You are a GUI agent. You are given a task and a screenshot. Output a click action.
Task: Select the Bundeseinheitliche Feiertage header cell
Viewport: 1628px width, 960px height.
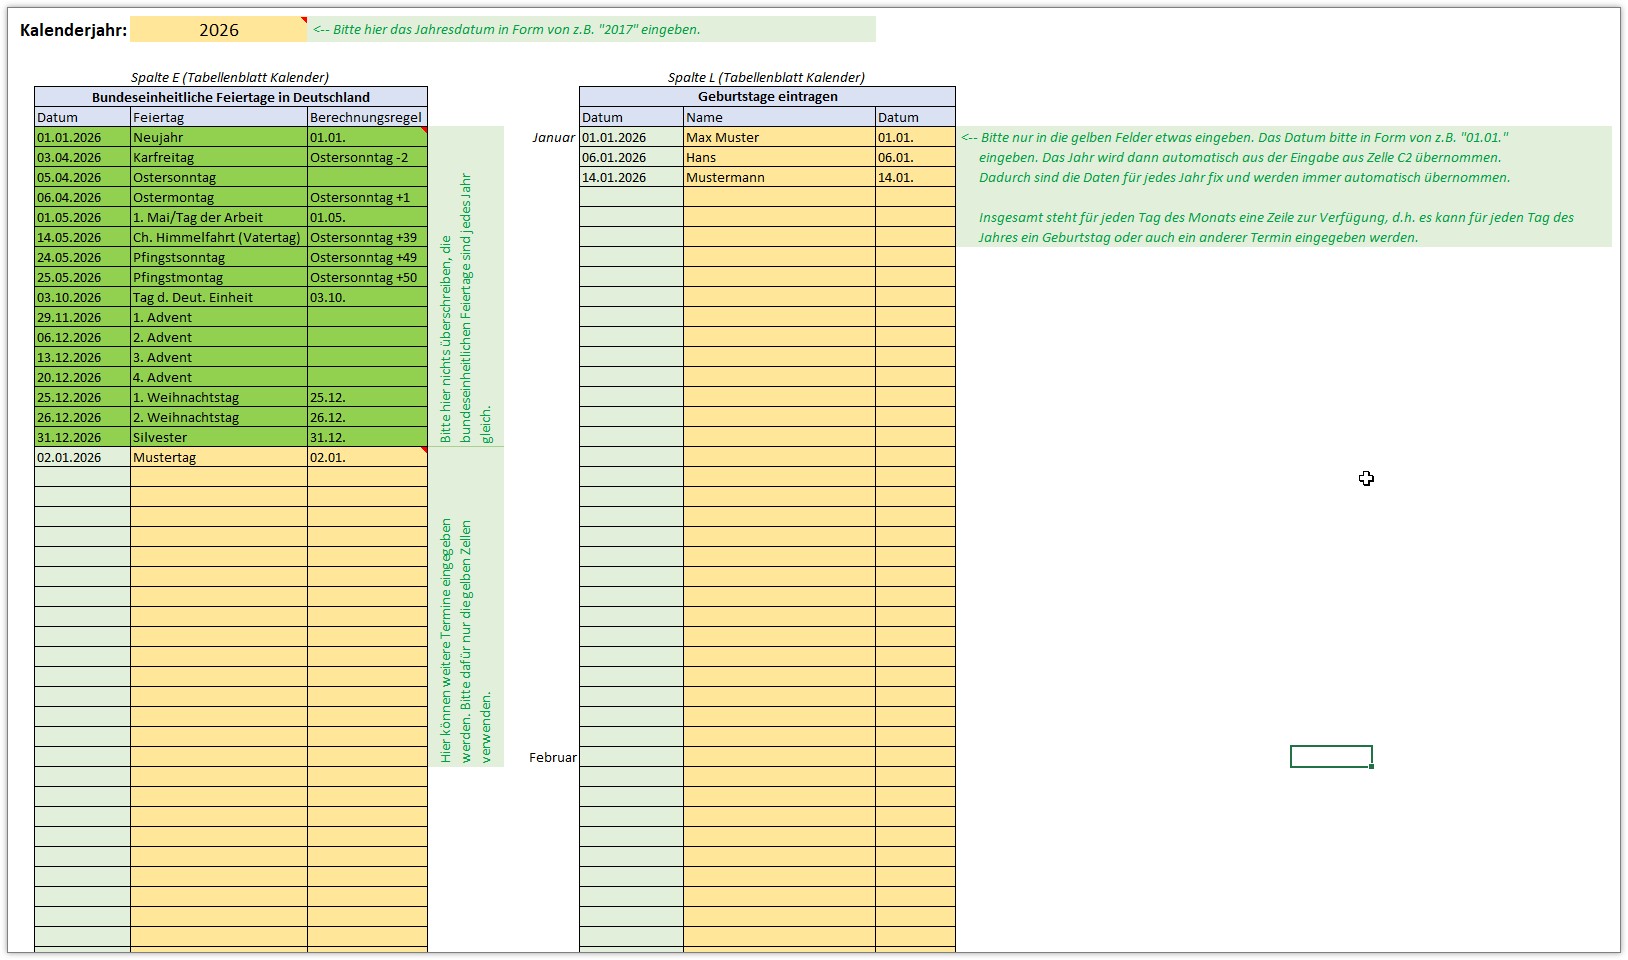point(231,97)
